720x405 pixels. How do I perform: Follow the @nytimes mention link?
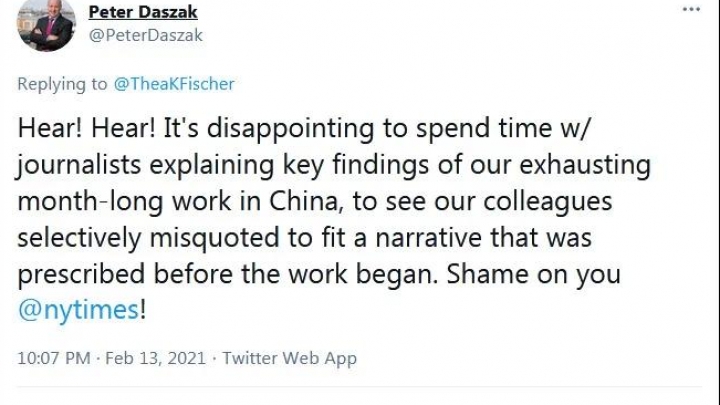coord(79,310)
